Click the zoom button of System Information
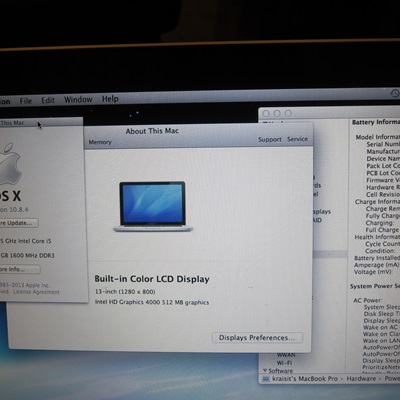The image size is (400, 400). click(288, 113)
